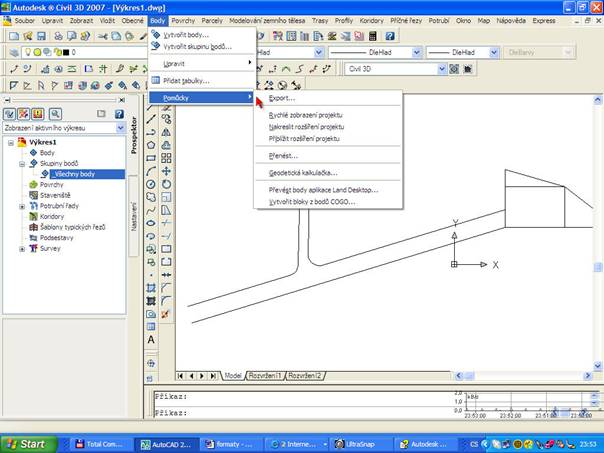The width and height of the screenshot is (604, 453).
Task: Switch to the Nastavení Toolspace tab
Action: pyautogui.click(x=134, y=216)
